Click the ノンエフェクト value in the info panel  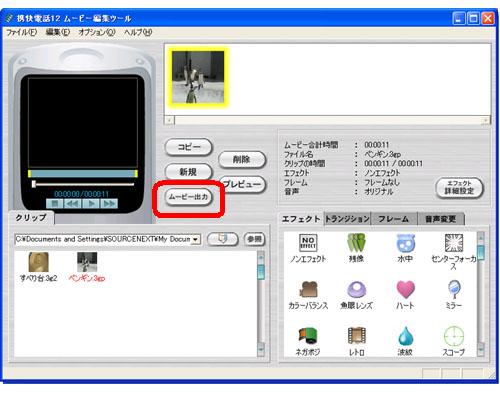382,173
